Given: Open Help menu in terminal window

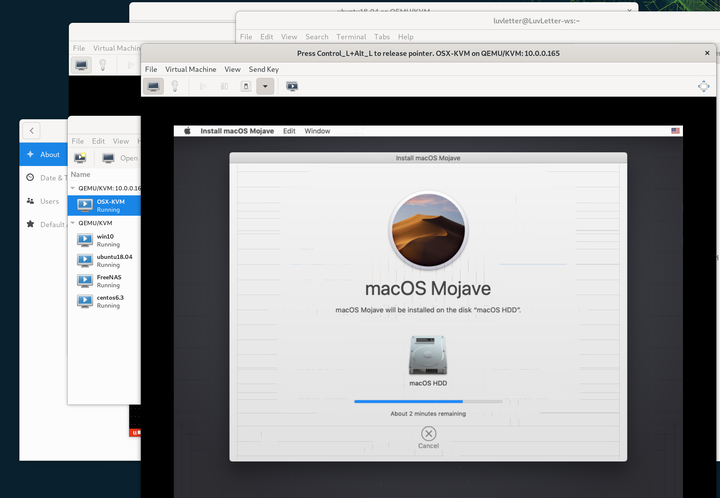Looking at the screenshot, I should (405, 37).
